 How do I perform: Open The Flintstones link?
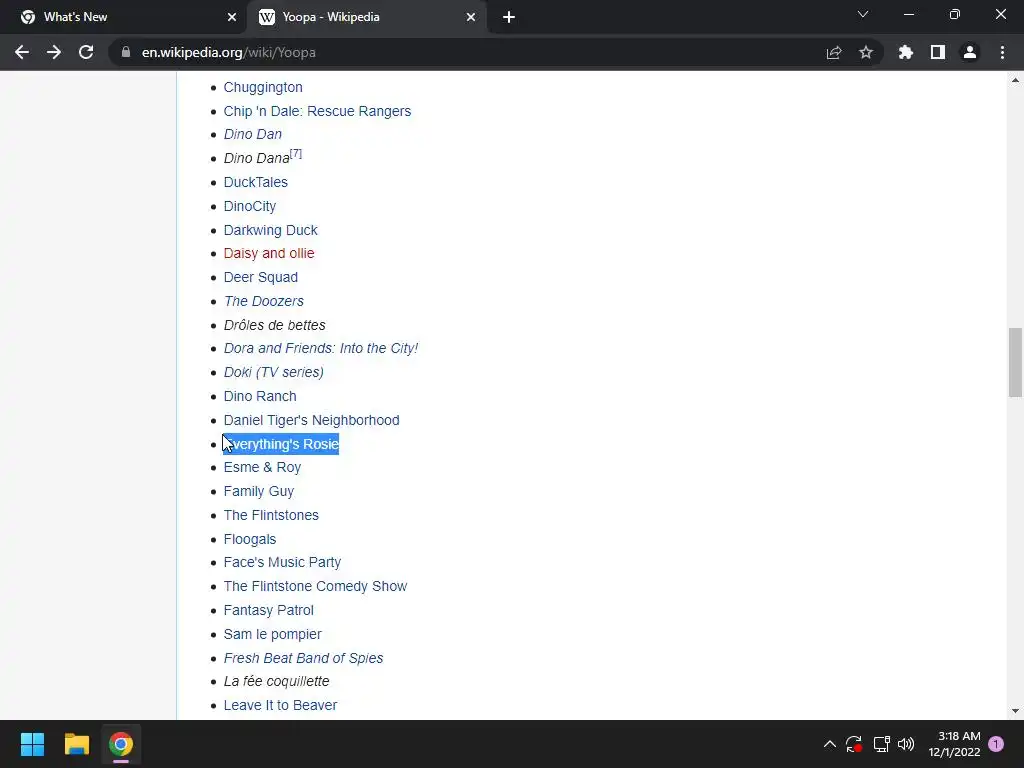(x=271, y=515)
